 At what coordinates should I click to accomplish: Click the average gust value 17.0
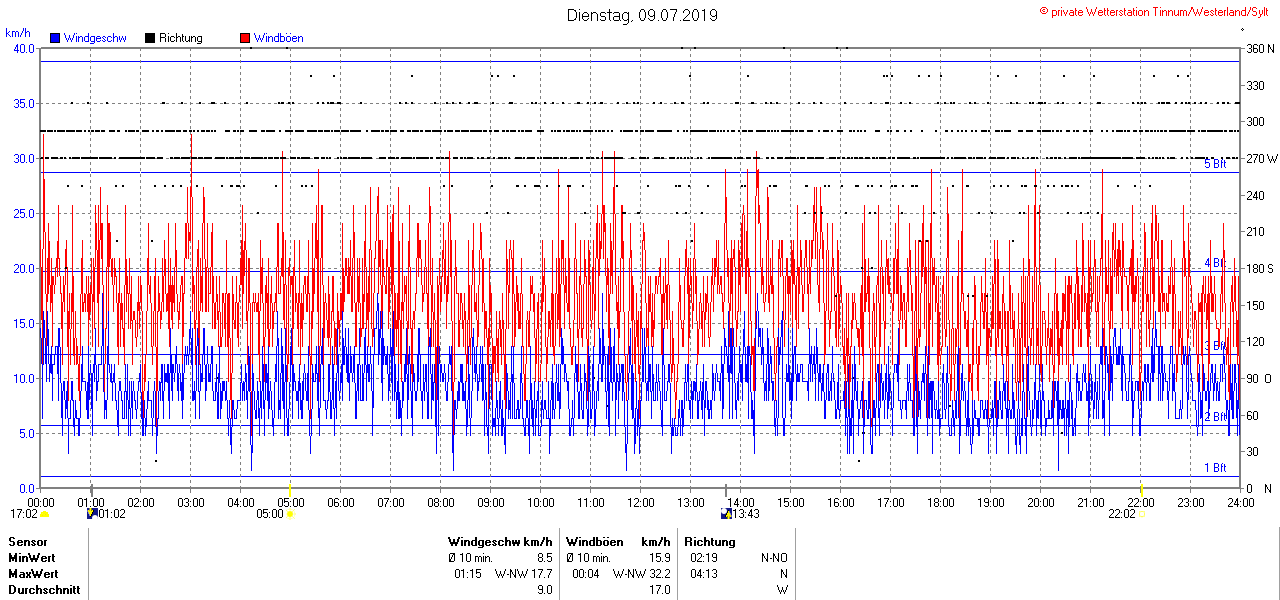point(660,590)
